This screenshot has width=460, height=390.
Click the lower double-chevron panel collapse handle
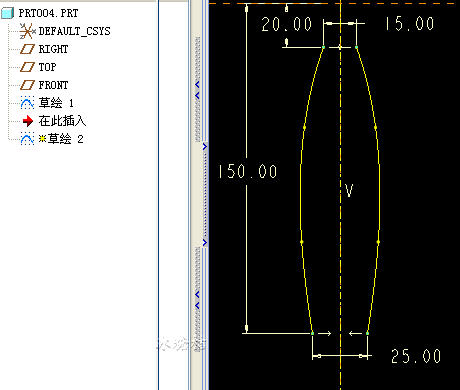197,300
